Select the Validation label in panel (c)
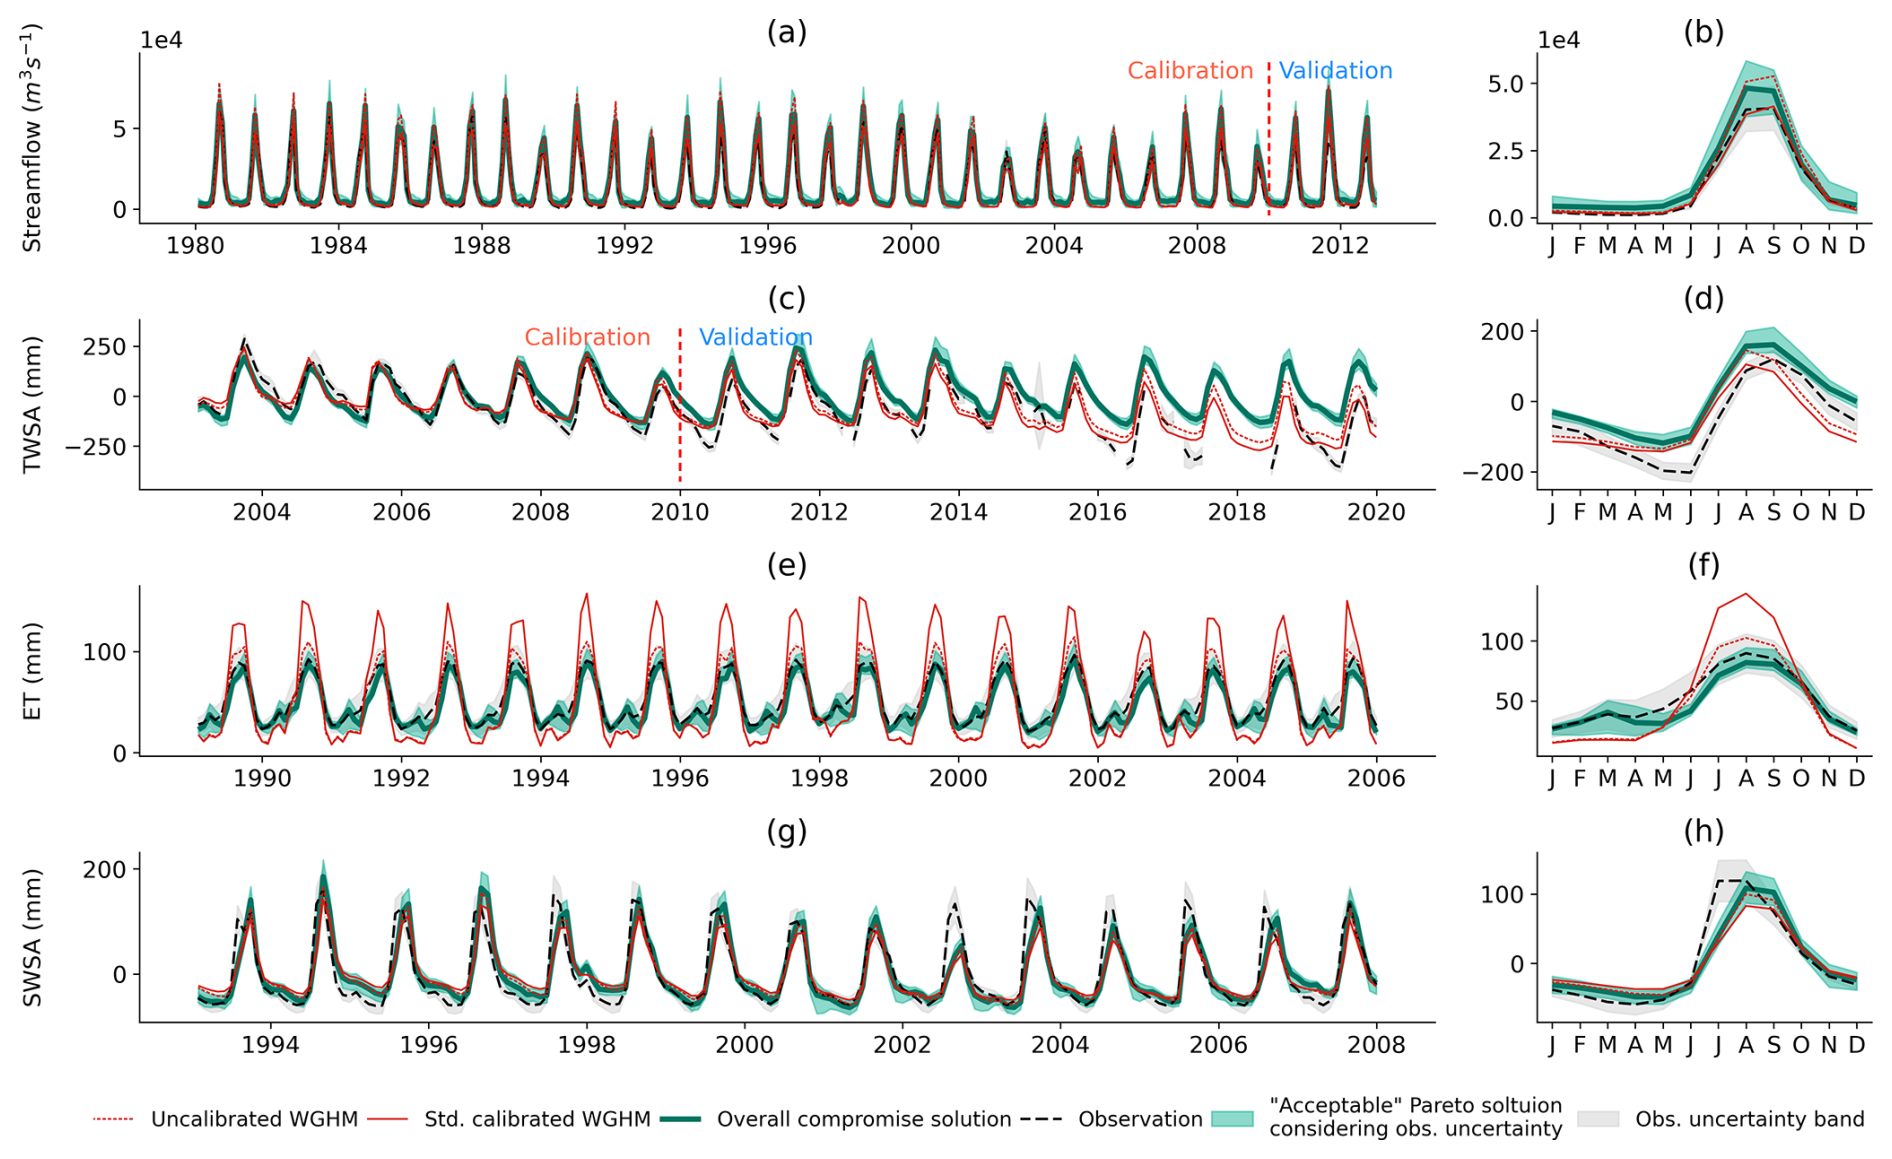This screenshot has width=1892, height=1159. pos(755,338)
